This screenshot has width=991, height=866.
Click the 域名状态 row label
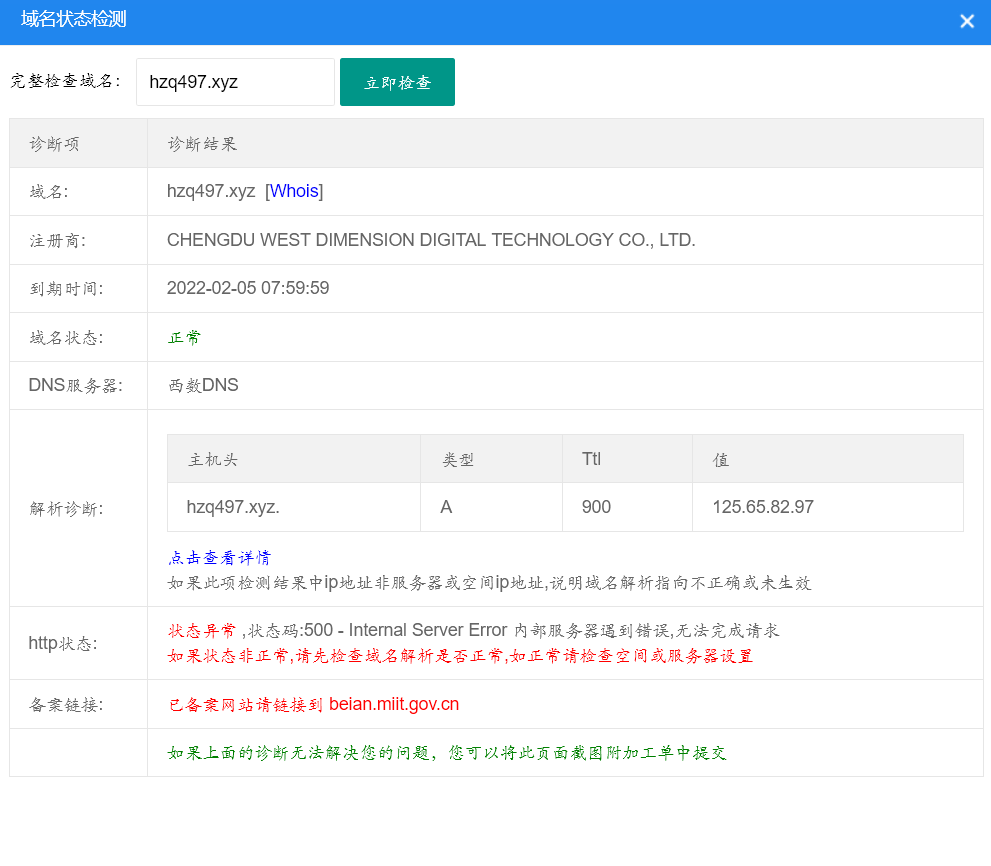point(66,338)
